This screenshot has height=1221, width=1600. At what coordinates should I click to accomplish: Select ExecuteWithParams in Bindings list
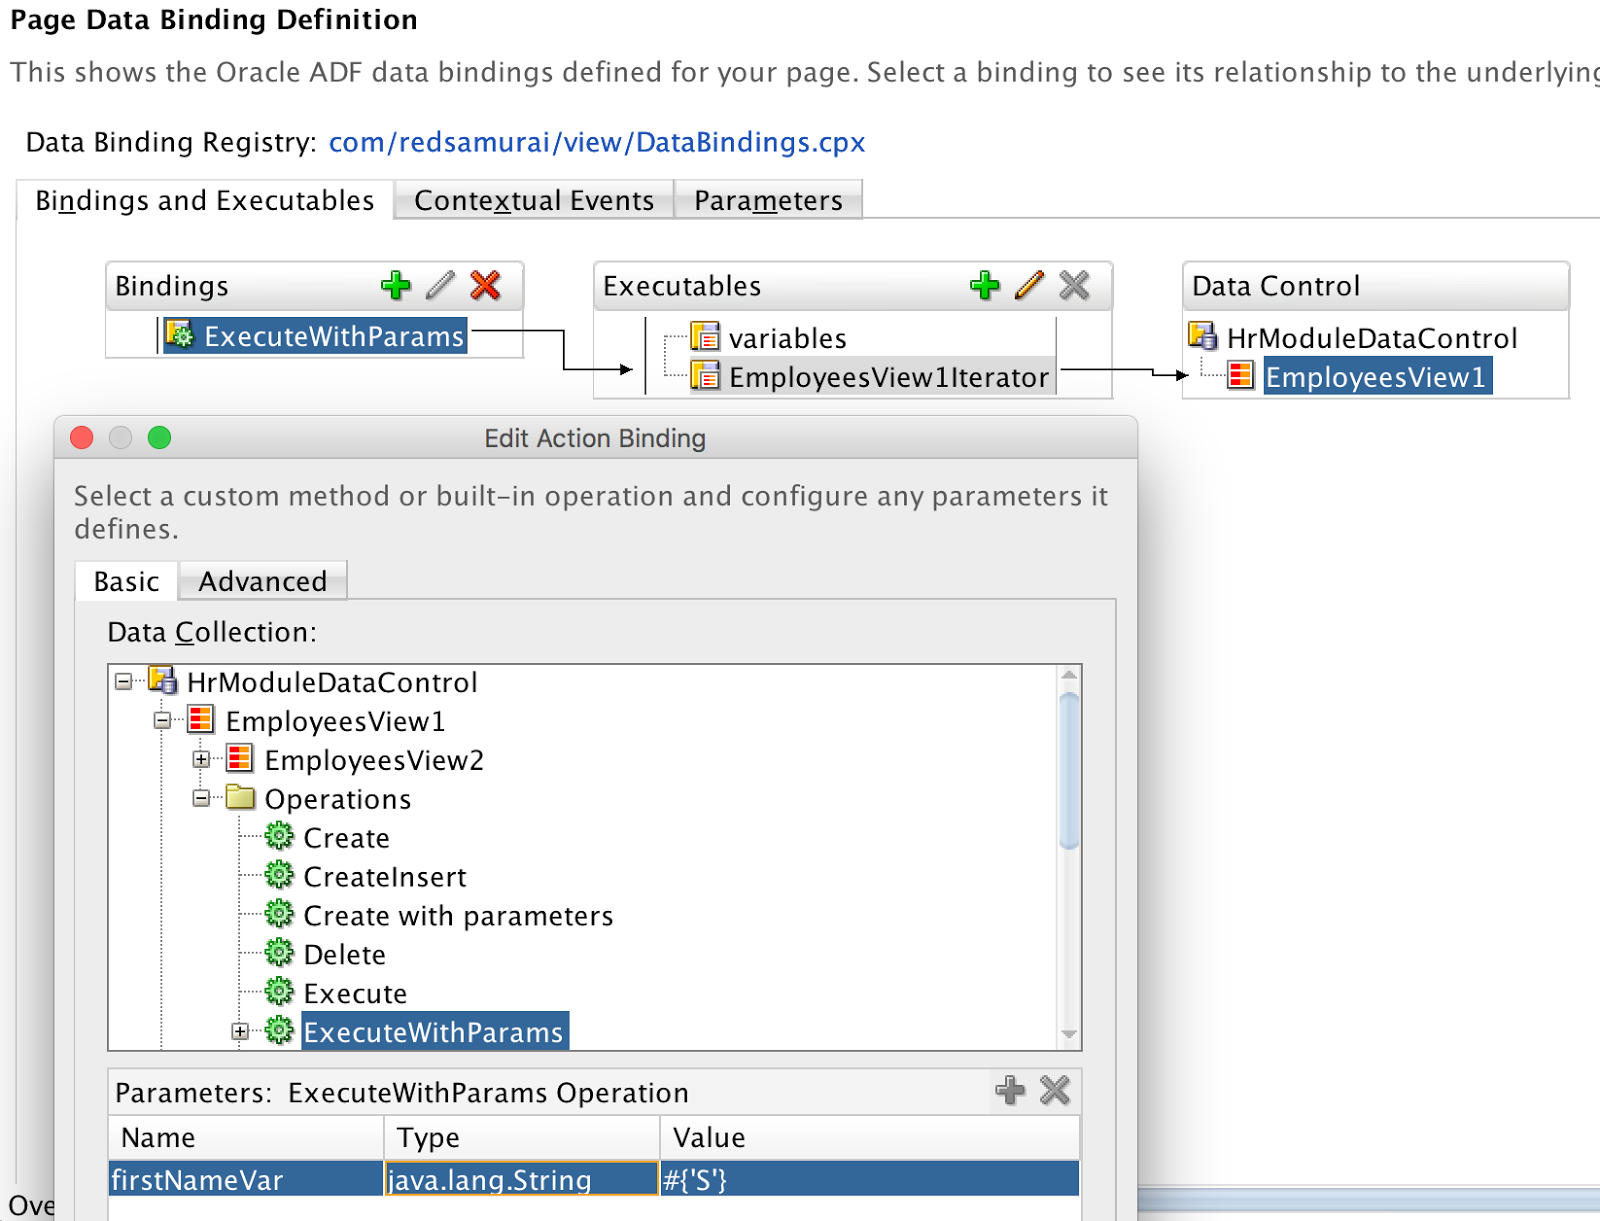click(x=334, y=336)
